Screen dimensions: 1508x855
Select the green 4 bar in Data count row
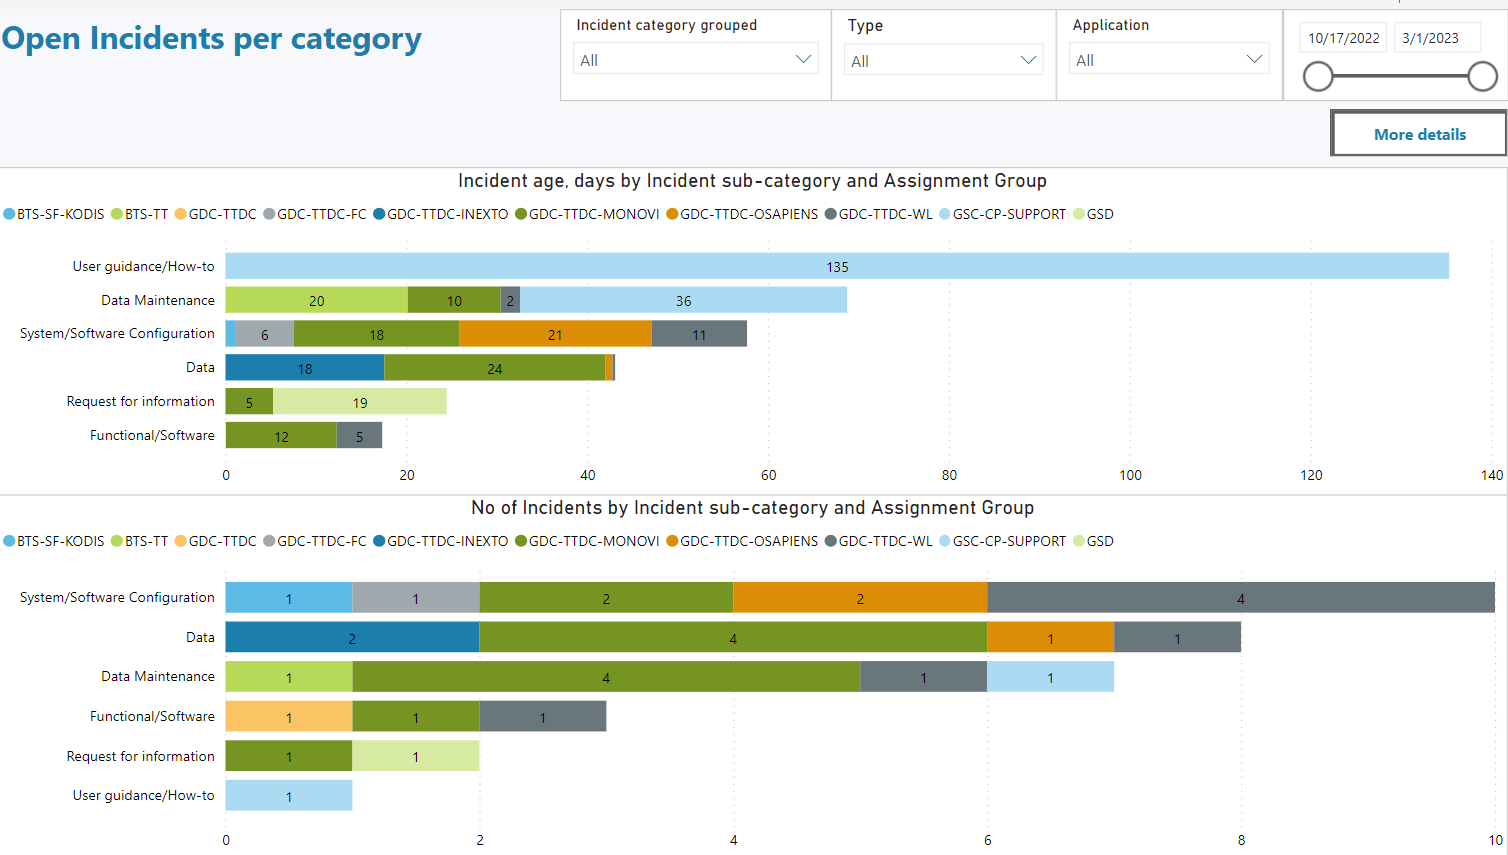click(x=733, y=637)
